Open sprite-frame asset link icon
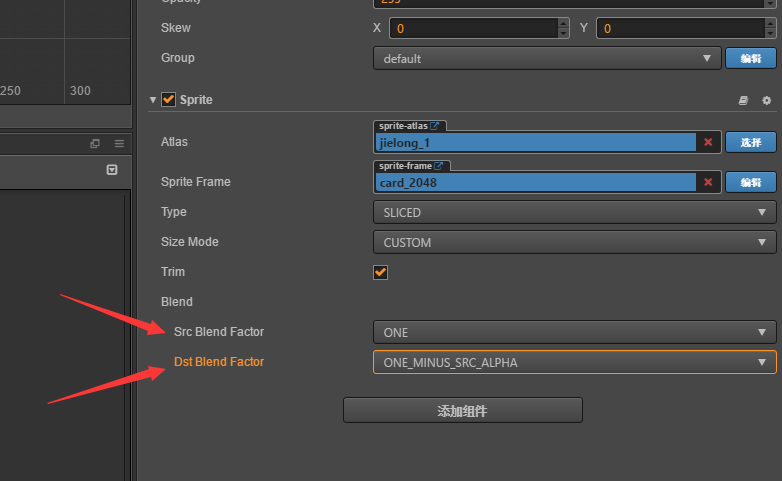782x481 pixels. [x=438, y=166]
